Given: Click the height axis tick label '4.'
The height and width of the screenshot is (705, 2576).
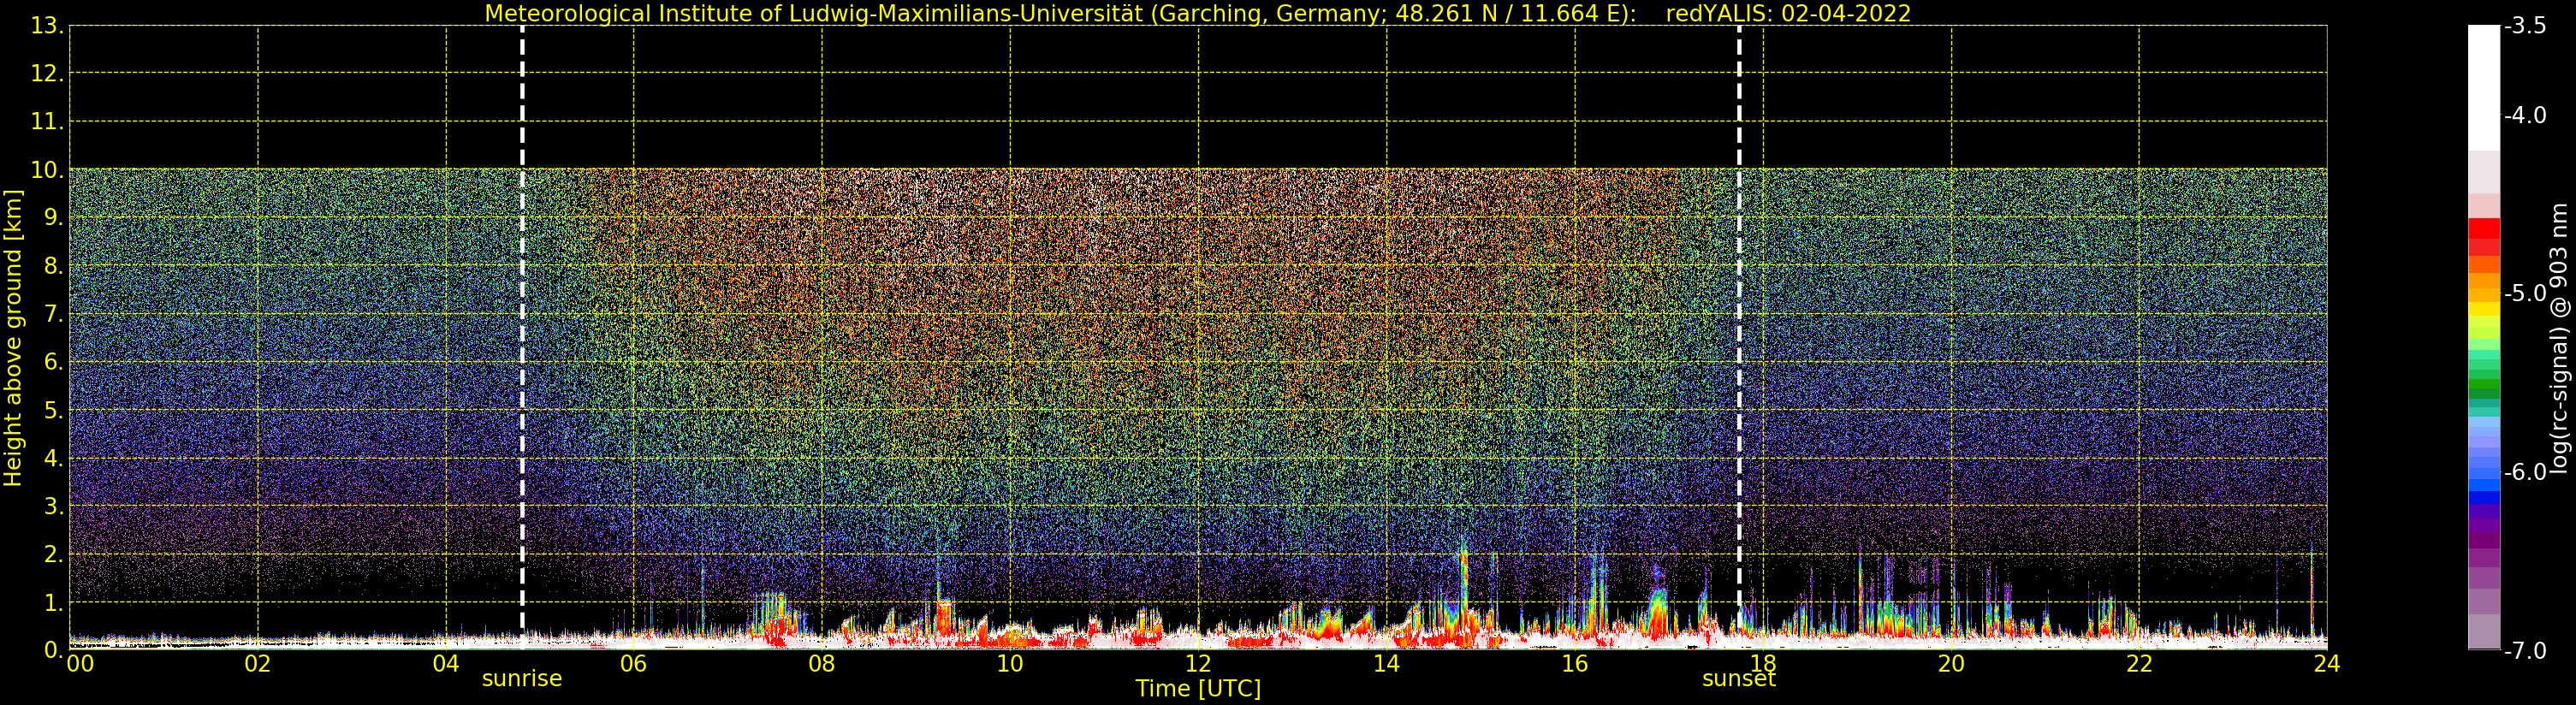Looking at the screenshot, I should point(54,458).
